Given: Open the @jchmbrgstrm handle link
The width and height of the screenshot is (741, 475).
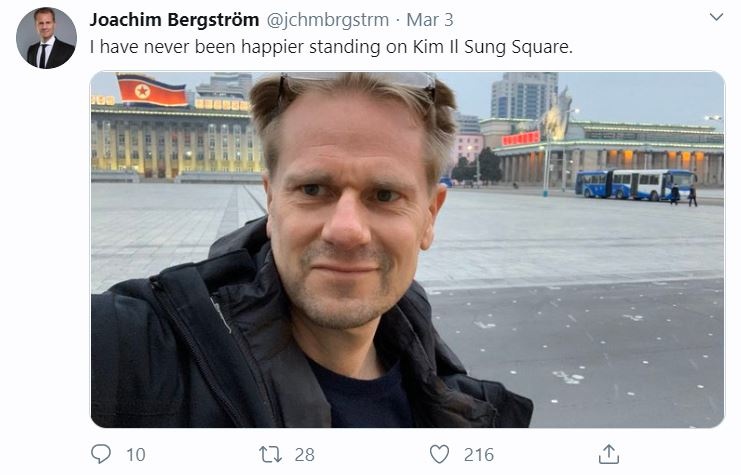Looking at the screenshot, I should coord(327,20).
